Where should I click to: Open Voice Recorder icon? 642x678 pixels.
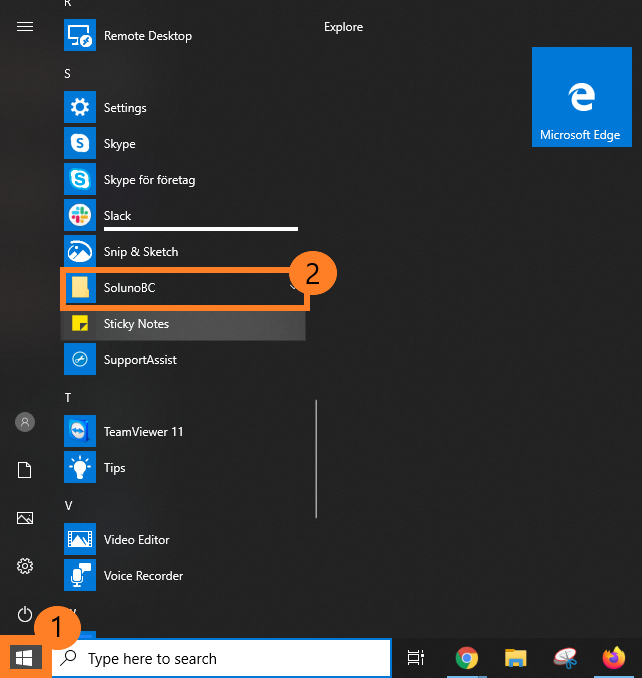[x=80, y=575]
